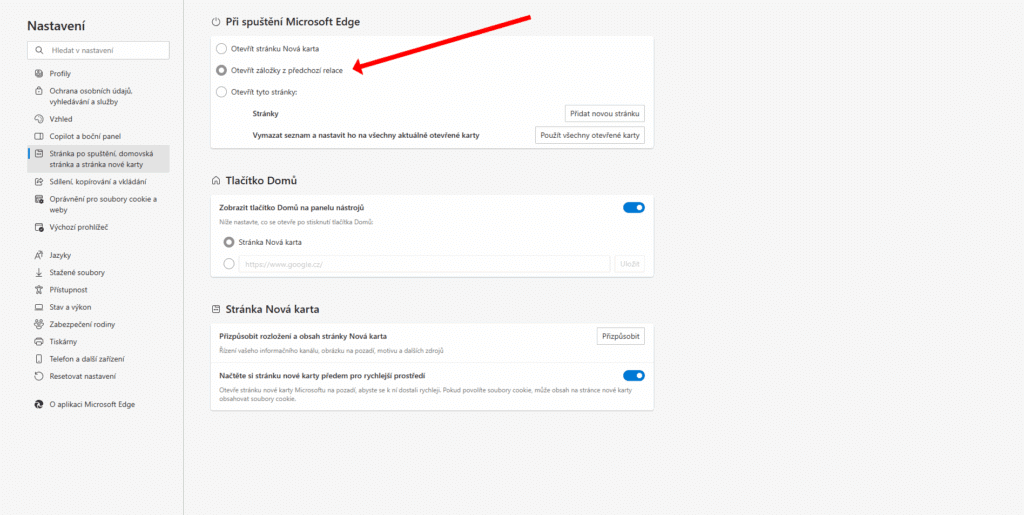The width and height of the screenshot is (1024, 515).
Task: Click the Stažené soubory download icon
Action: coord(37,273)
